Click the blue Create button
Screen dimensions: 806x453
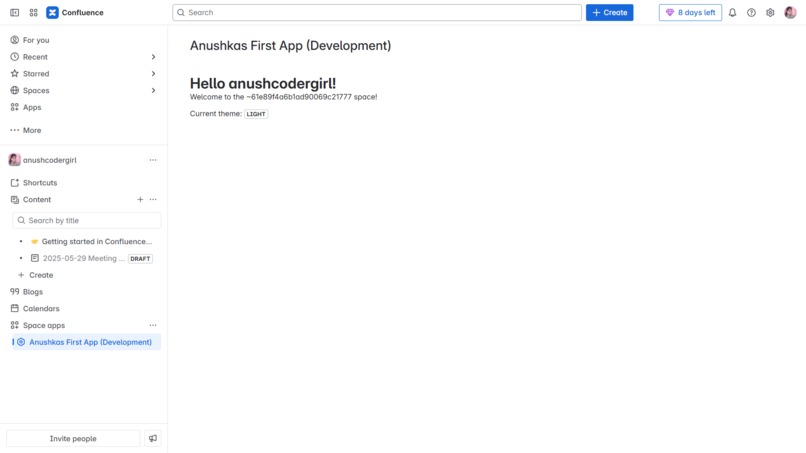click(x=610, y=12)
